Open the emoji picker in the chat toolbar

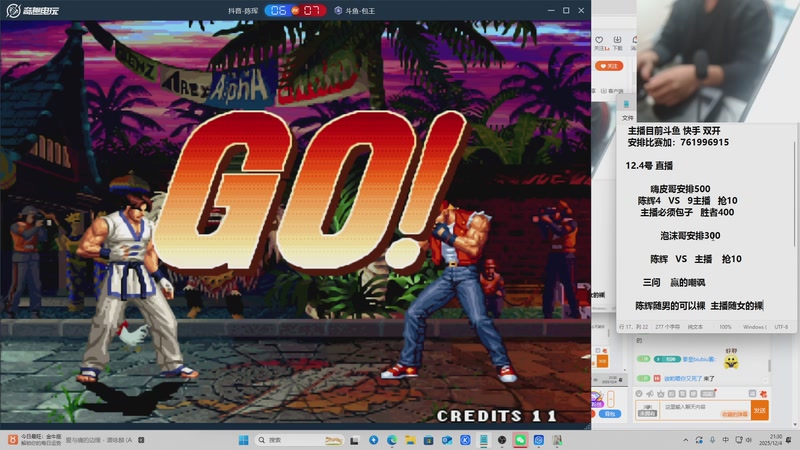click(639, 394)
